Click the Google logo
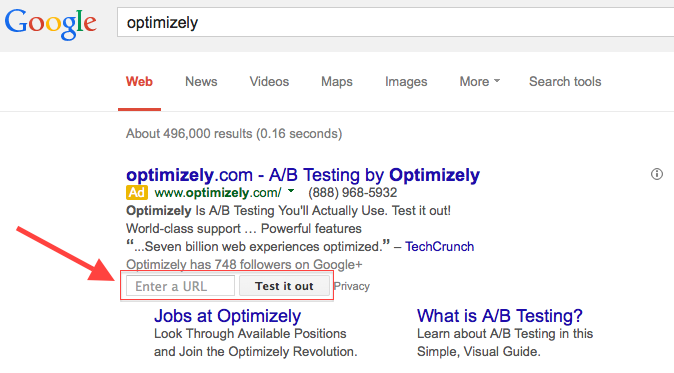 click(x=51, y=24)
